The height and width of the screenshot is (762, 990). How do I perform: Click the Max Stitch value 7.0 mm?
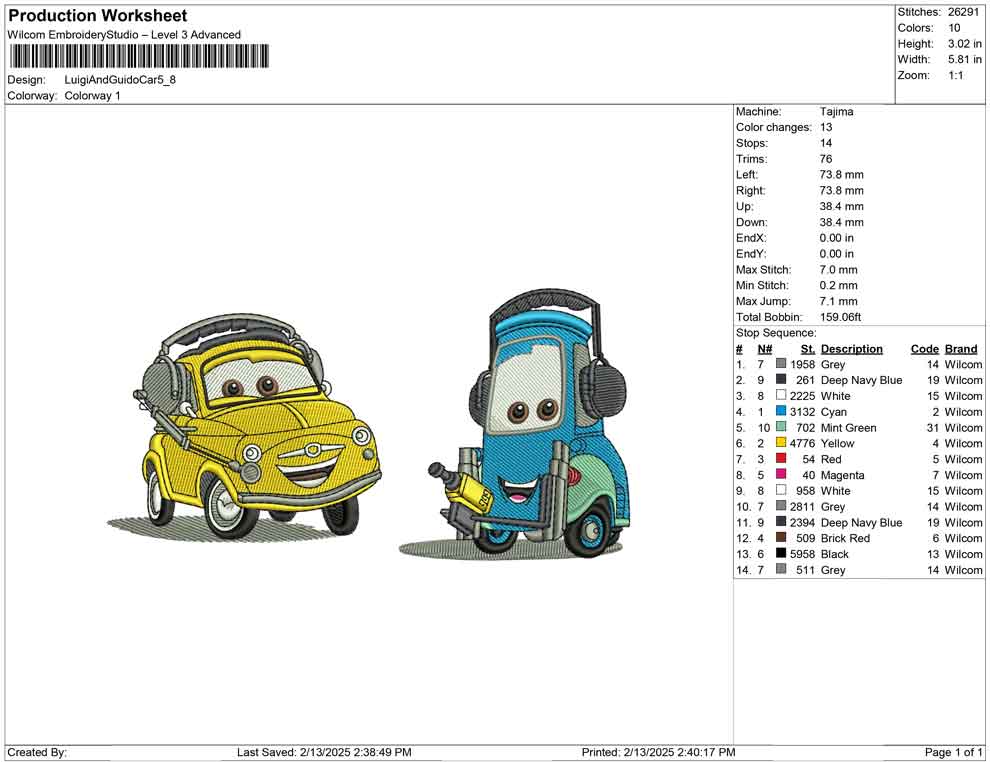pos(838,270)
